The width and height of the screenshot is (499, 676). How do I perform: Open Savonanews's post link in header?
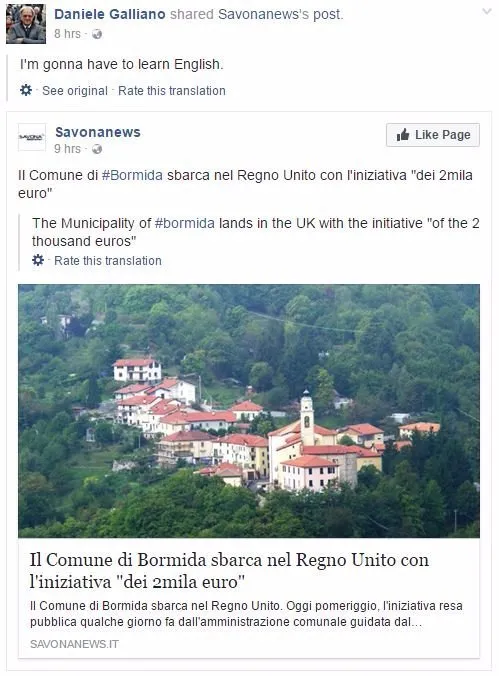point(280,14)
